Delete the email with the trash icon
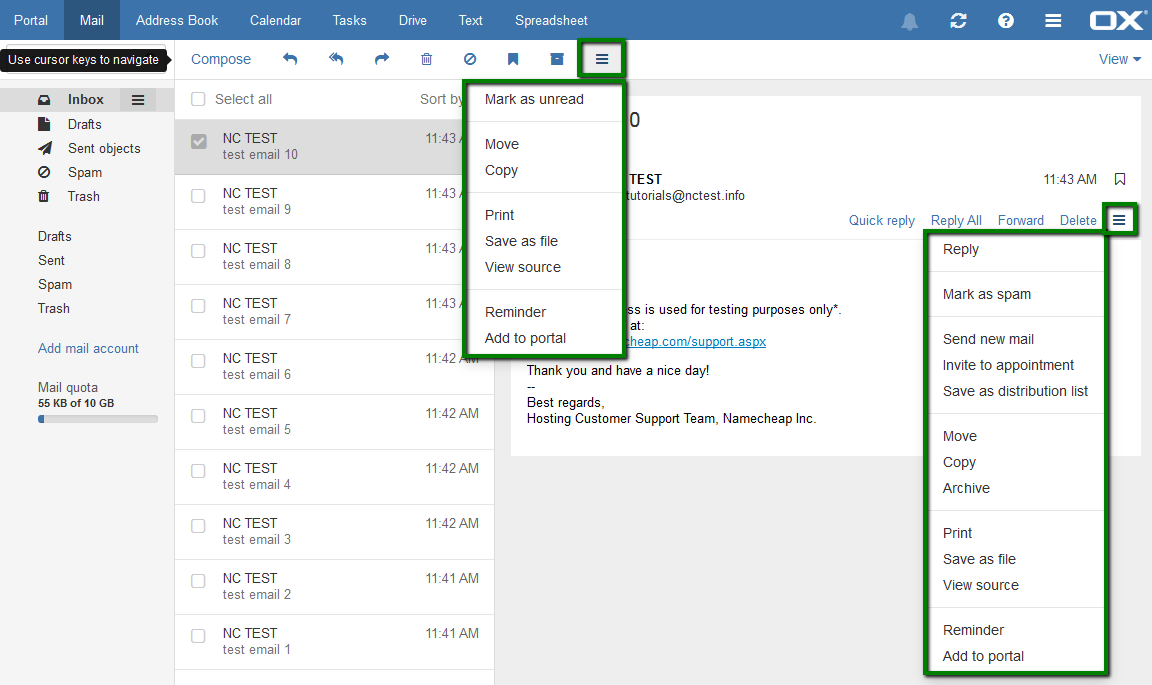This screenshot has height=685, width=1152. tap(426, 59)
